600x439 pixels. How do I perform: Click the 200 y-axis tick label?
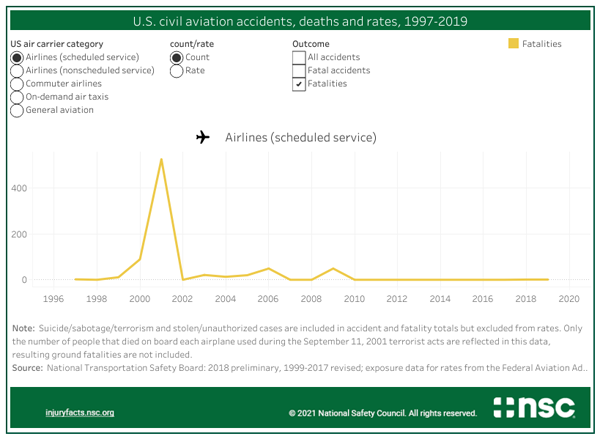click(19, 234)
